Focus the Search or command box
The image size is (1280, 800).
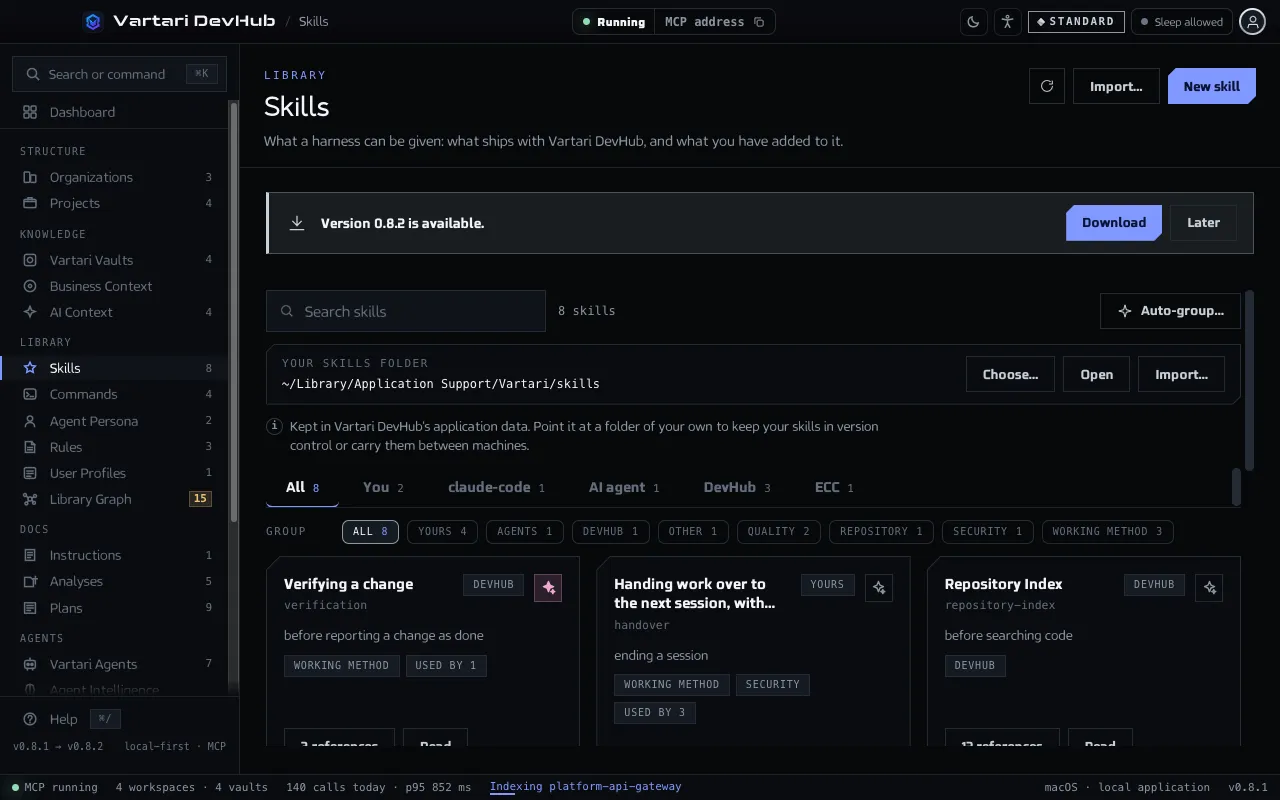[120, 74]
